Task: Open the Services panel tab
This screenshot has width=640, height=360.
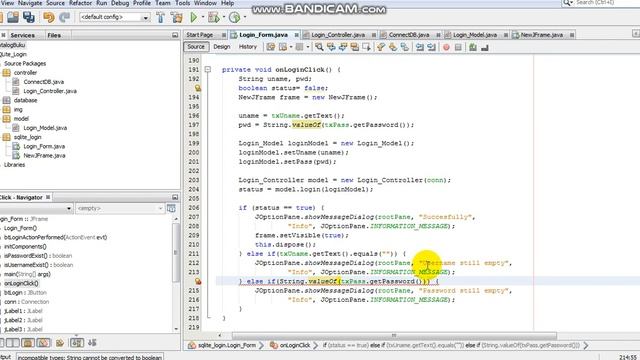Action: [22, 36]
